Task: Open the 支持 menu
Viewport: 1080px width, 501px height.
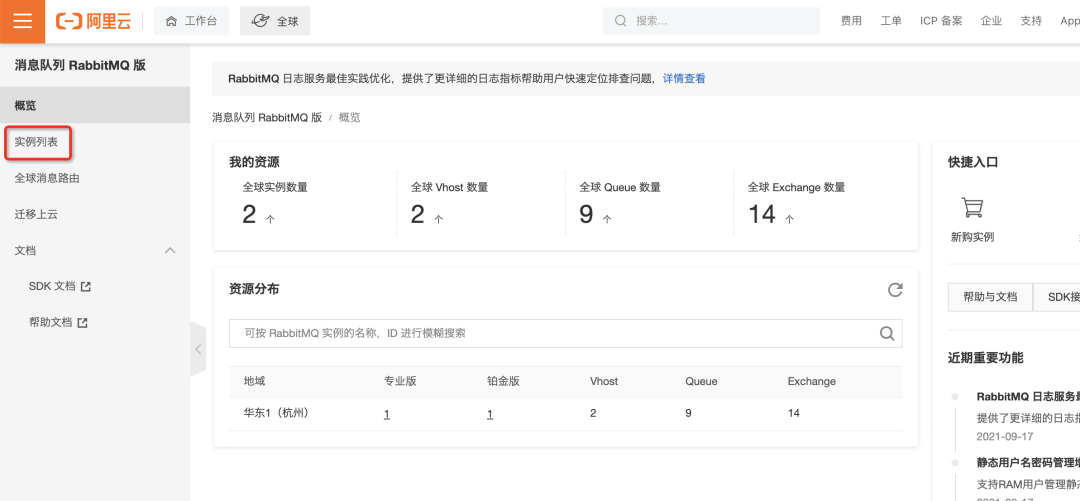Action: (x=1031, y=21)
